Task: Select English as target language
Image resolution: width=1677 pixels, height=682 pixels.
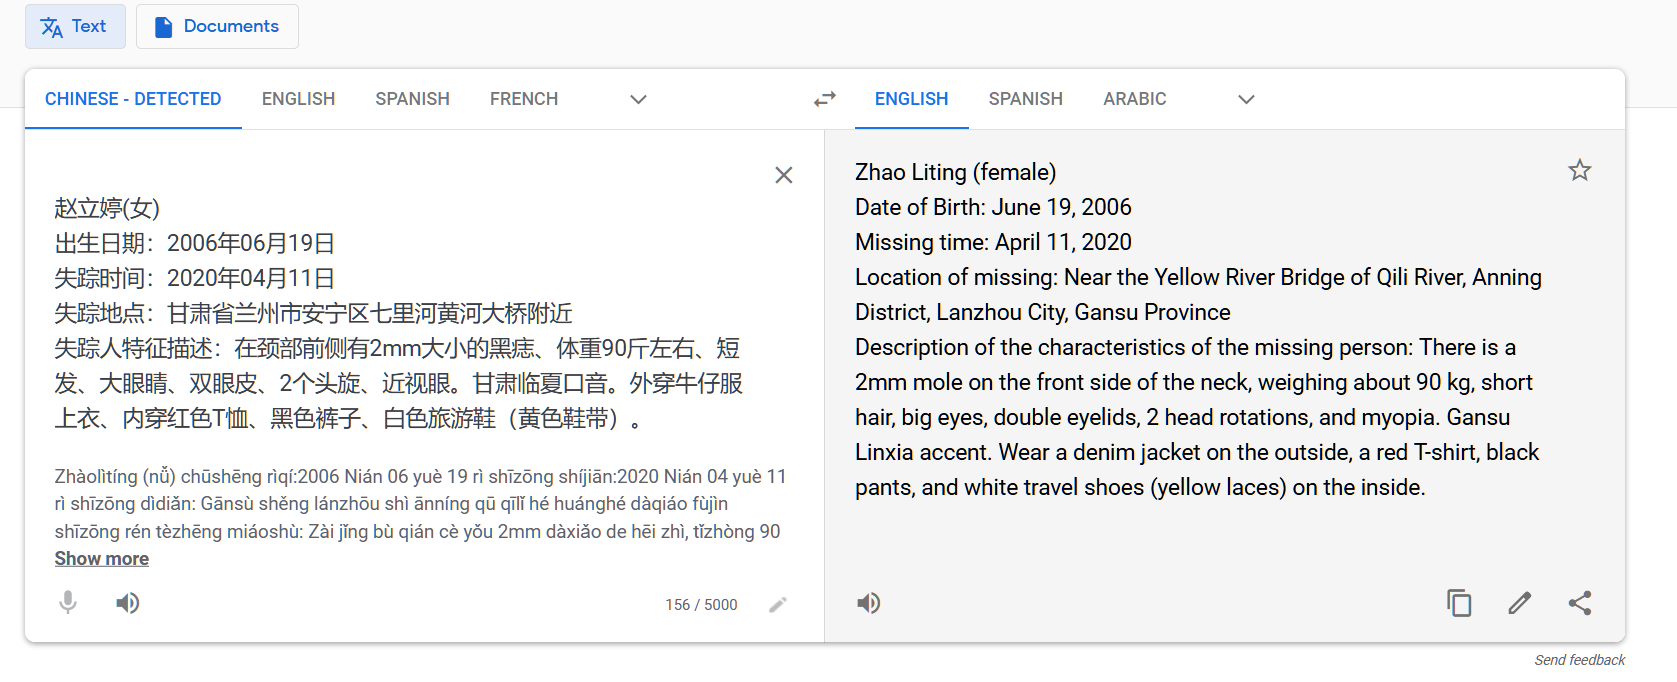Action: (x=911, y=99)
